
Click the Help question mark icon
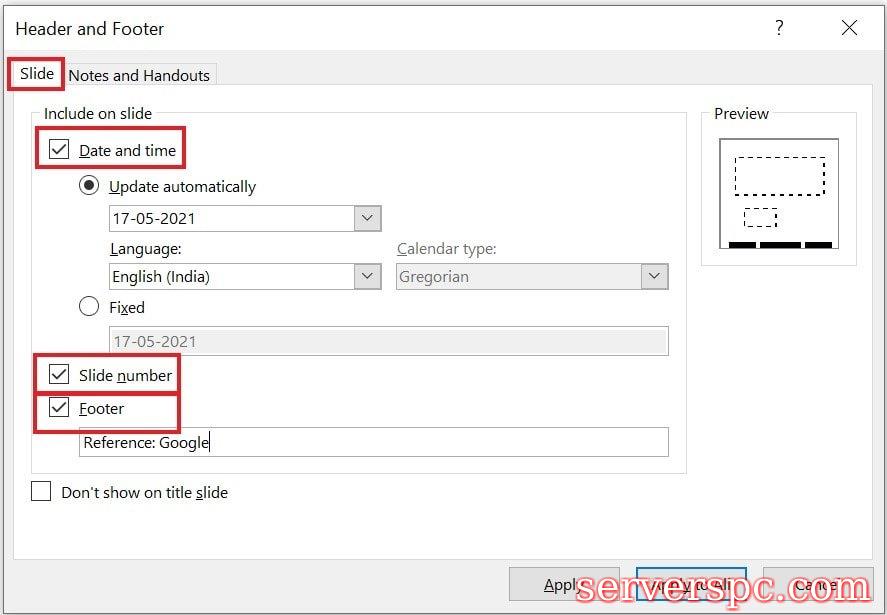(780, 28)
